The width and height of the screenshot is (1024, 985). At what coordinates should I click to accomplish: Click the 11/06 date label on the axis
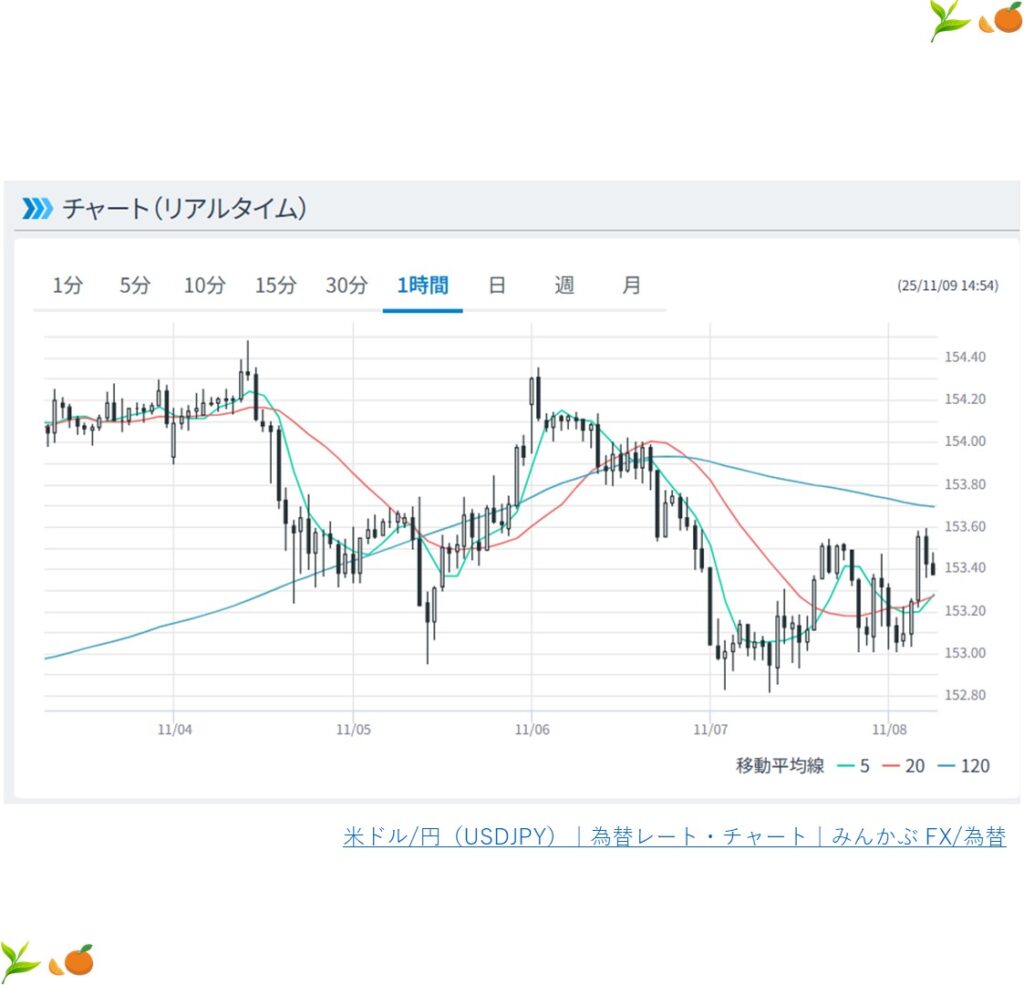tap(531, 730)
